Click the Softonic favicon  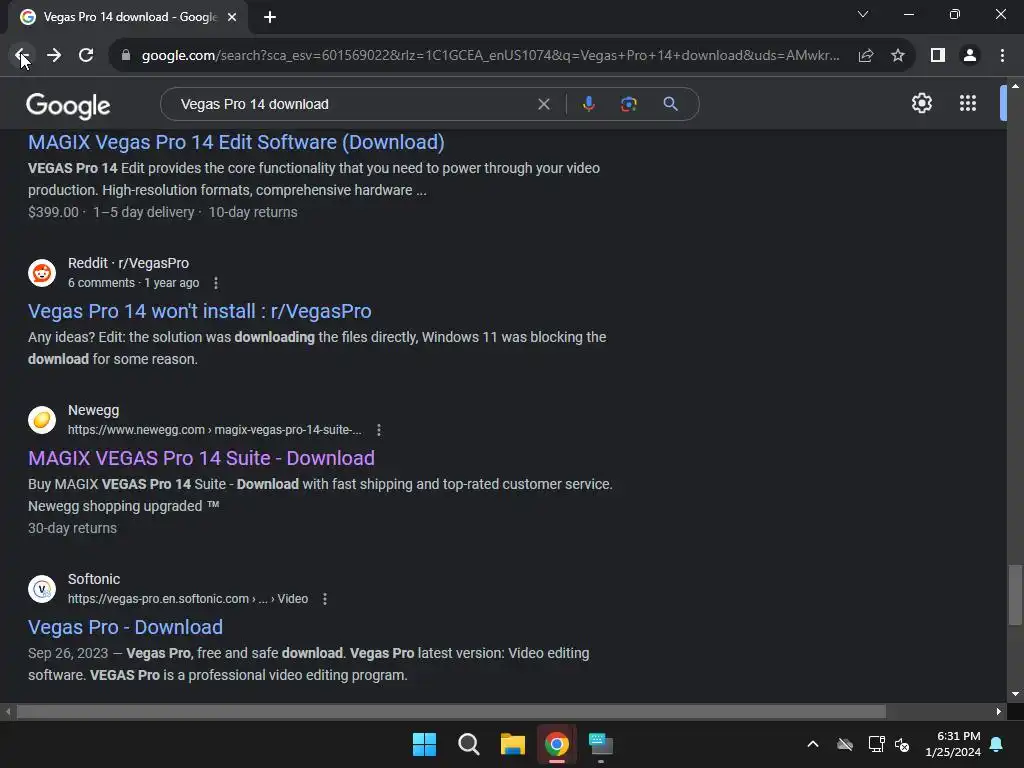point(42,589)
